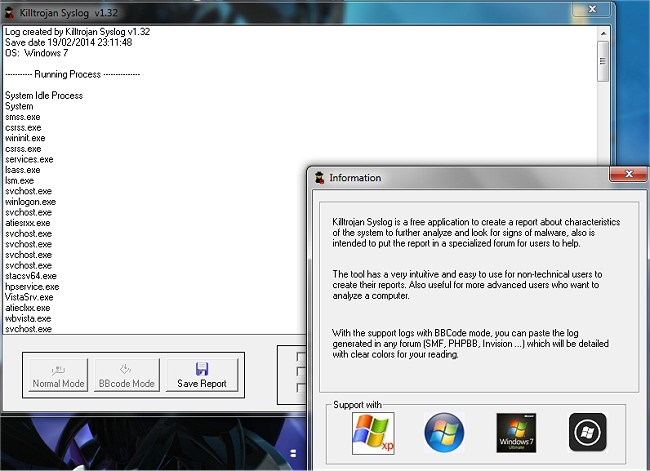Click the Windows Vista orb icon

444,433
